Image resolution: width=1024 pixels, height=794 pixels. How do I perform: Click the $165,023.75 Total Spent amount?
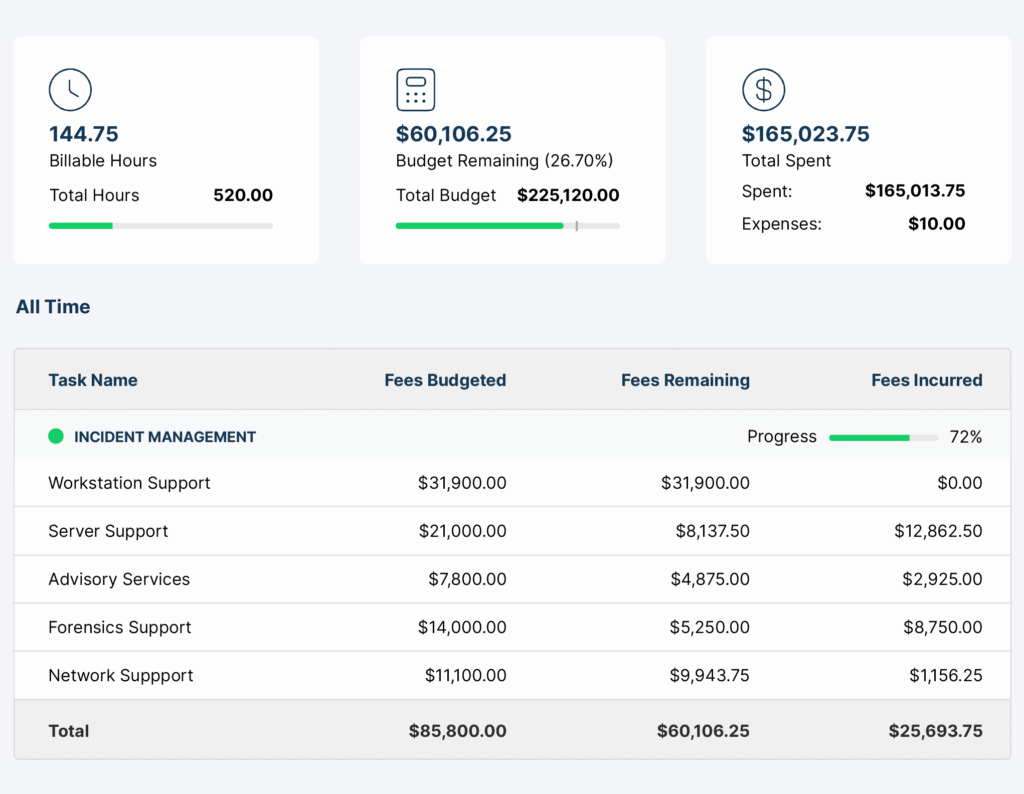click(805, 134)
